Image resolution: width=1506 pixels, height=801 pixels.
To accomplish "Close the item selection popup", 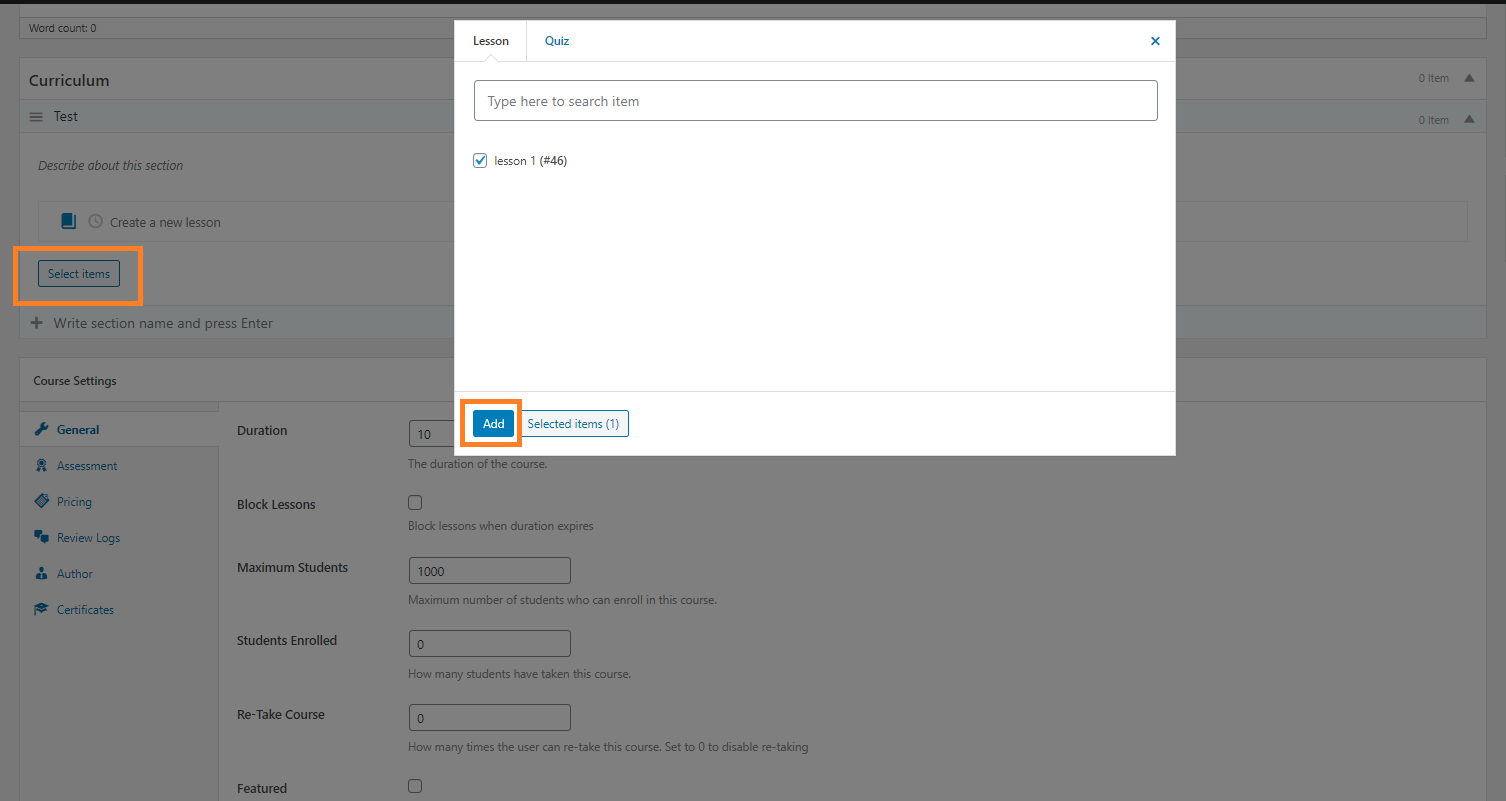I will coord(1155,41).
